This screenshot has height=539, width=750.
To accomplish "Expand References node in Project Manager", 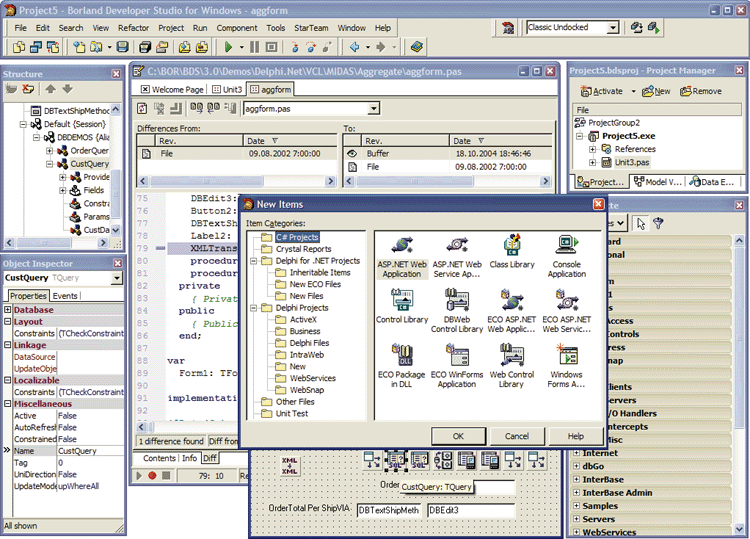I will [592, 149].
